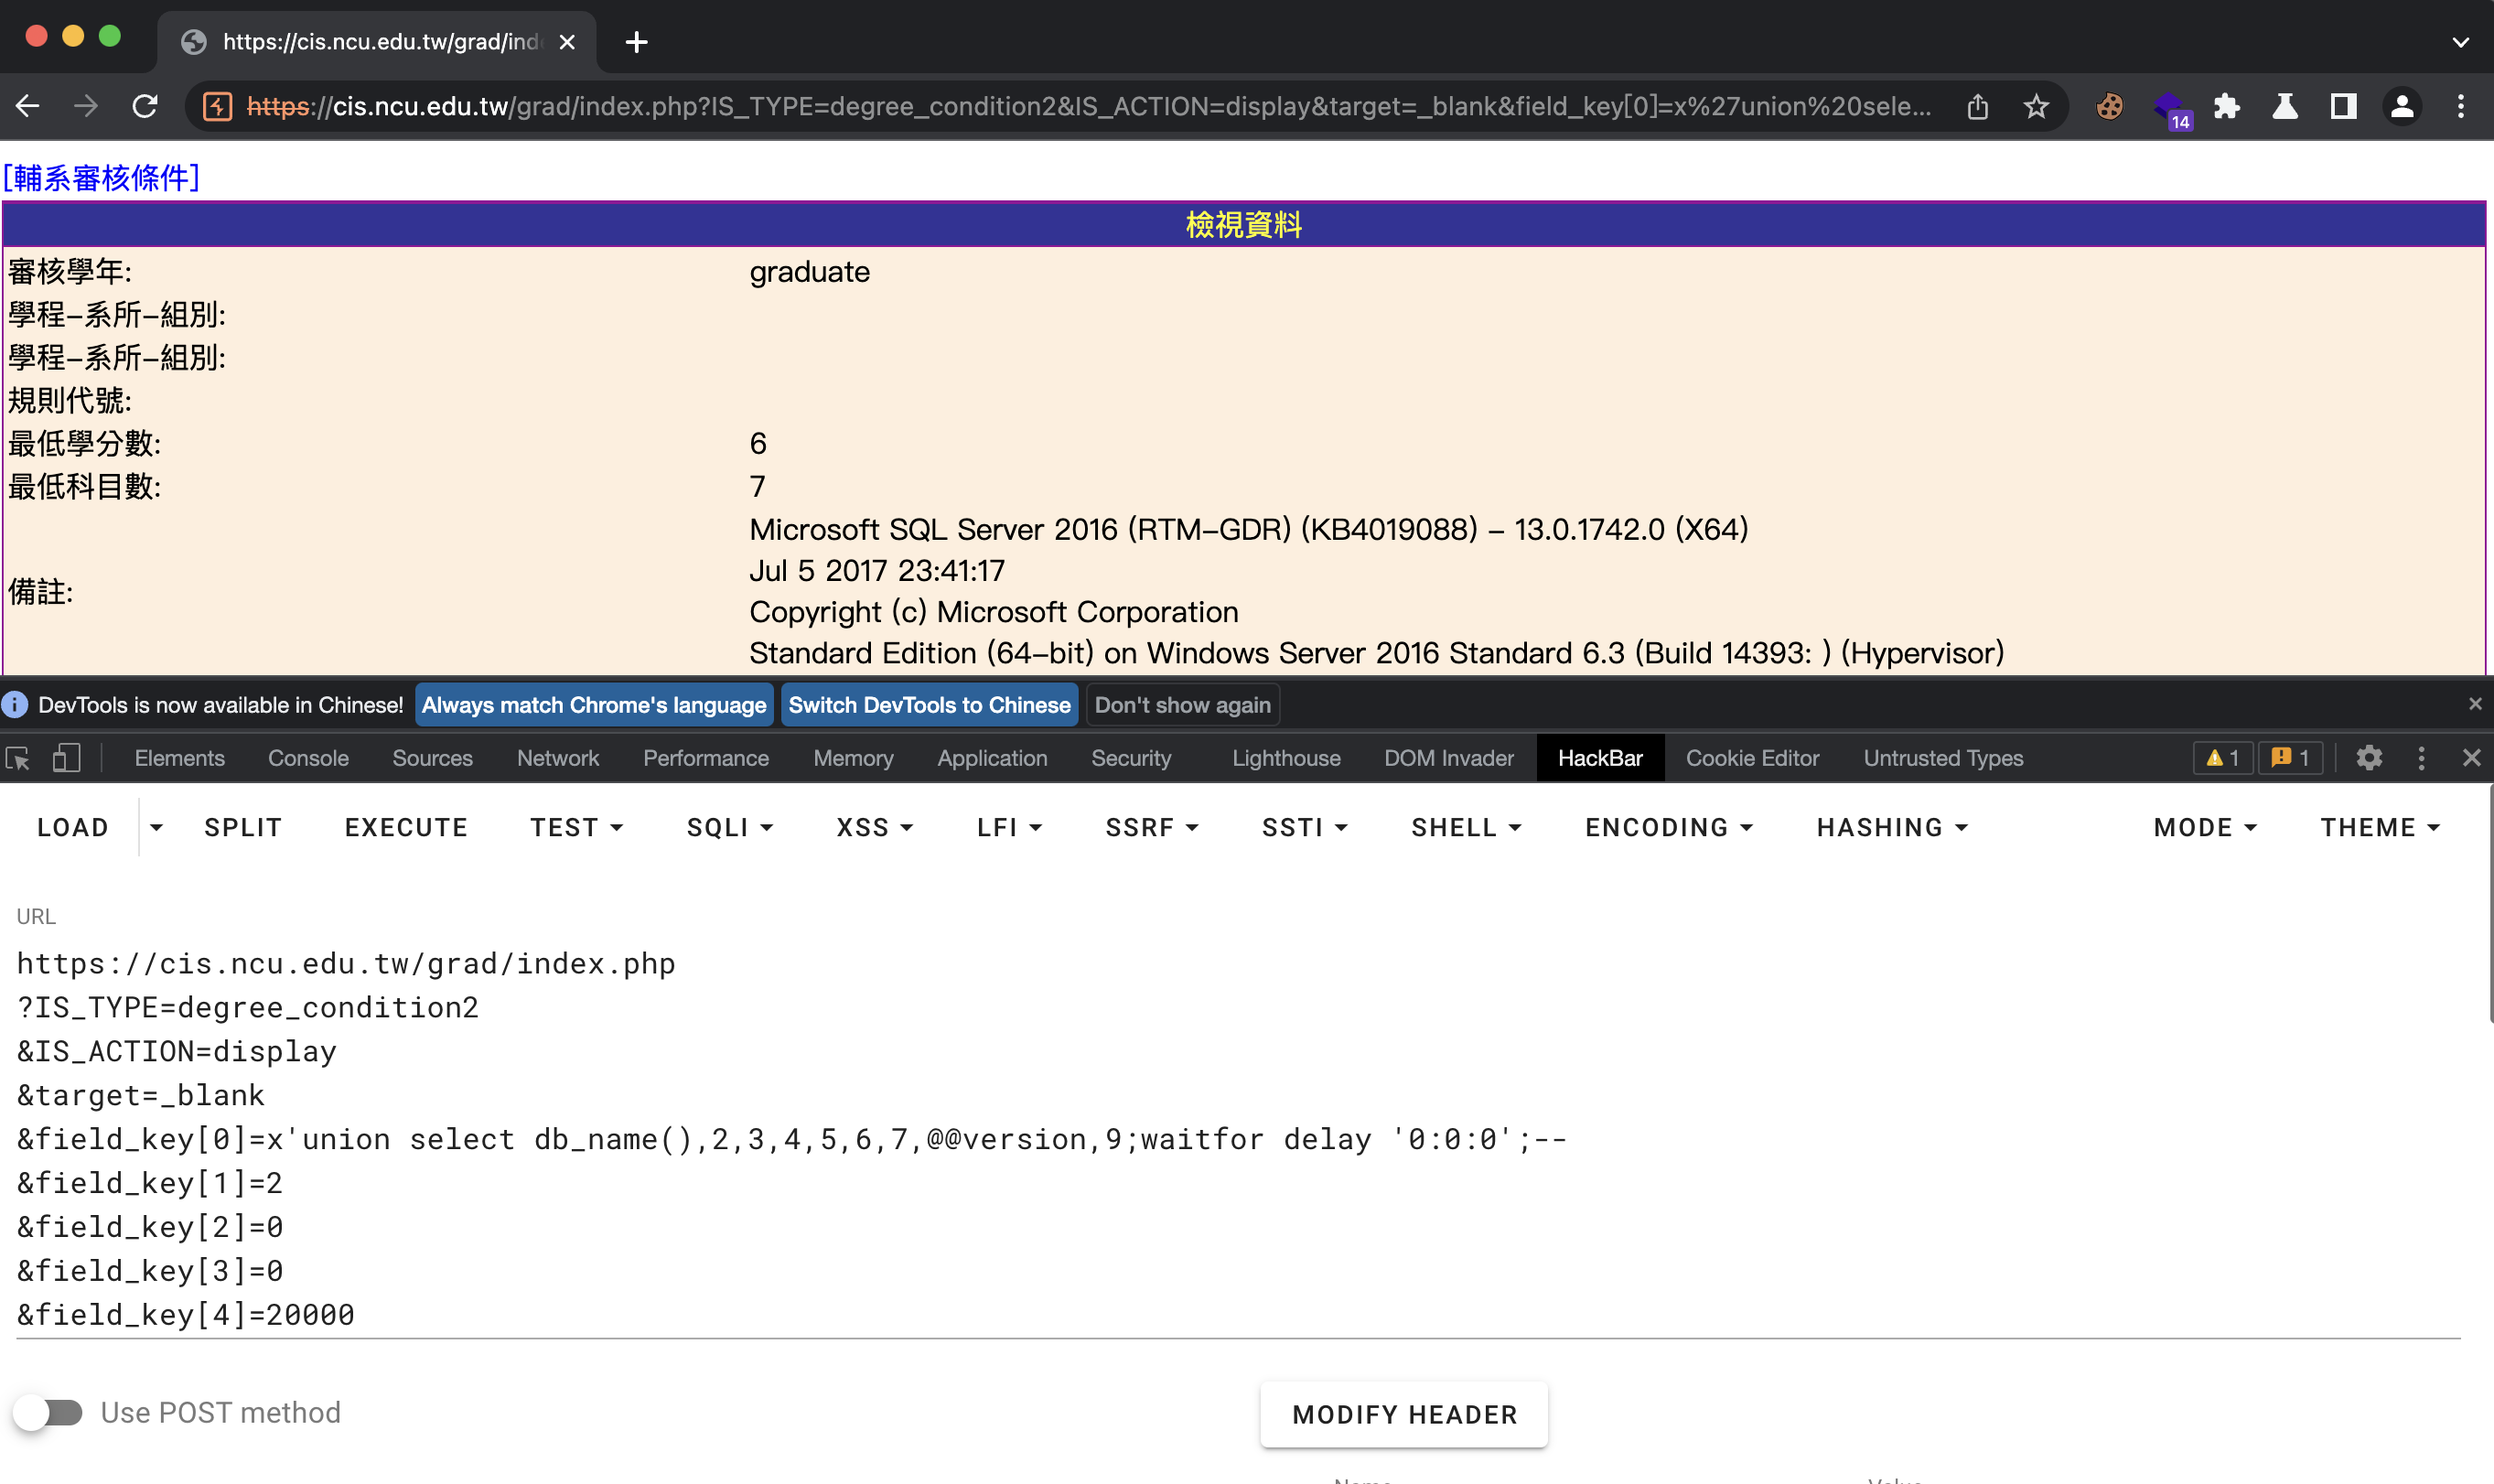Switch to the Lighthouse tab

pyautogui.click(x=1286, y=758)
